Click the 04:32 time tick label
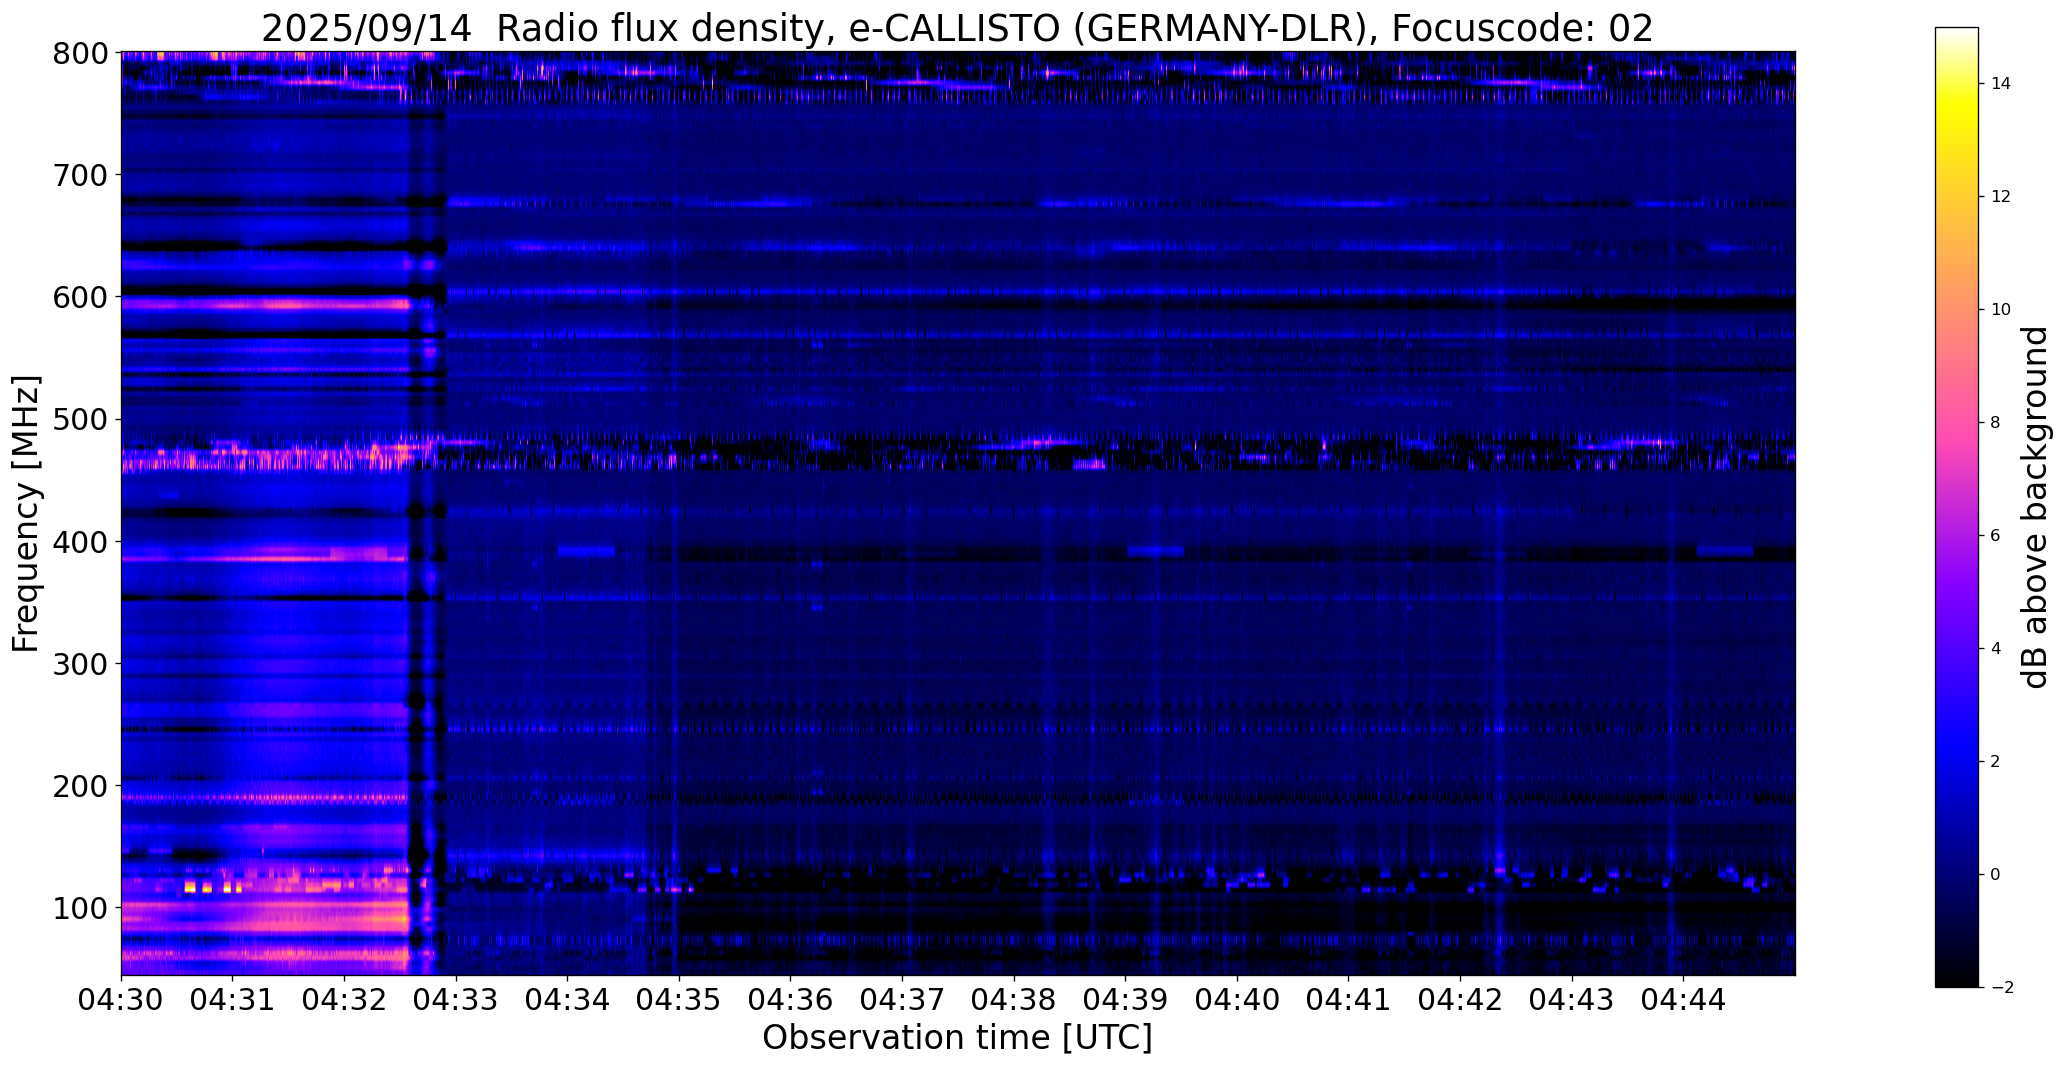The width and height of the screenshot is (2066, 1067). coord(345,1000)
